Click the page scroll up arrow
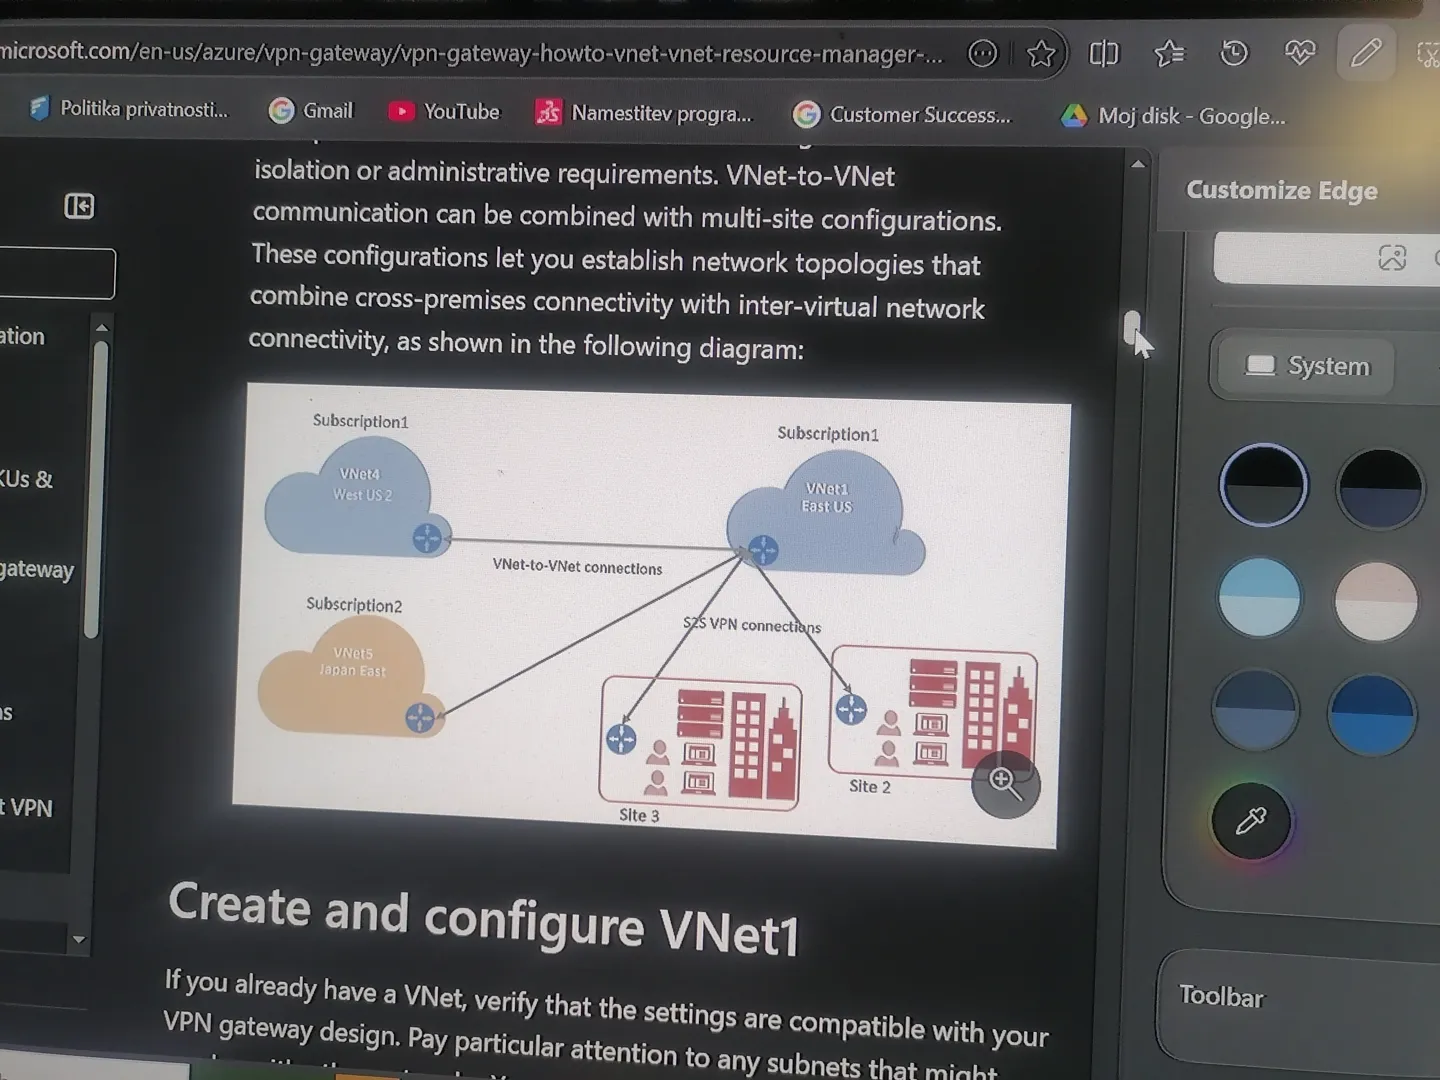Screen dimensions: 1440x1080 tap(1138, 163)
